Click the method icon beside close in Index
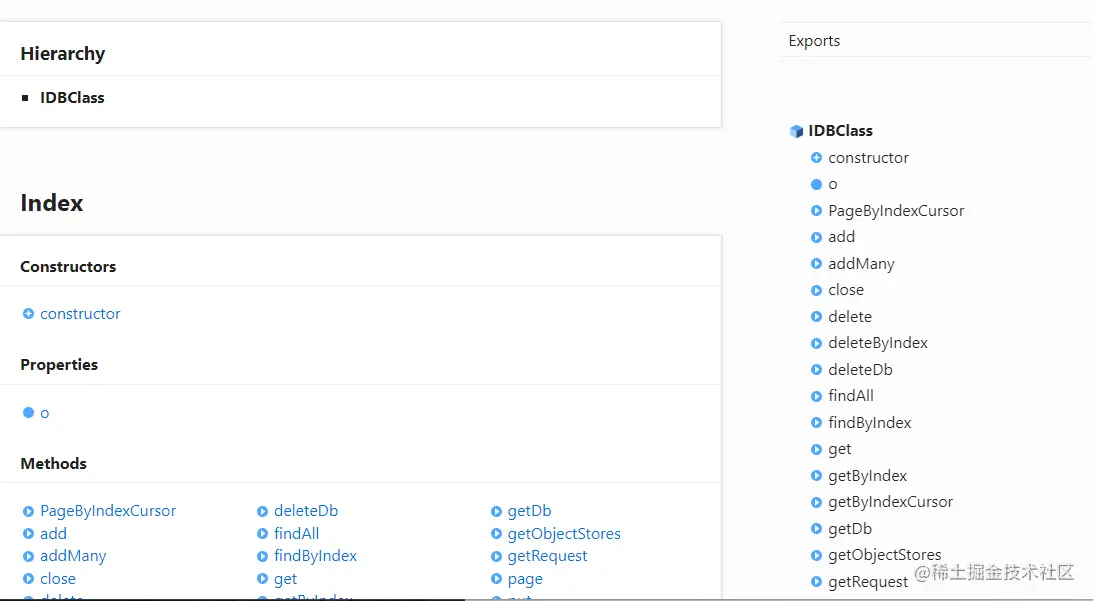 (x=28, y=579)
